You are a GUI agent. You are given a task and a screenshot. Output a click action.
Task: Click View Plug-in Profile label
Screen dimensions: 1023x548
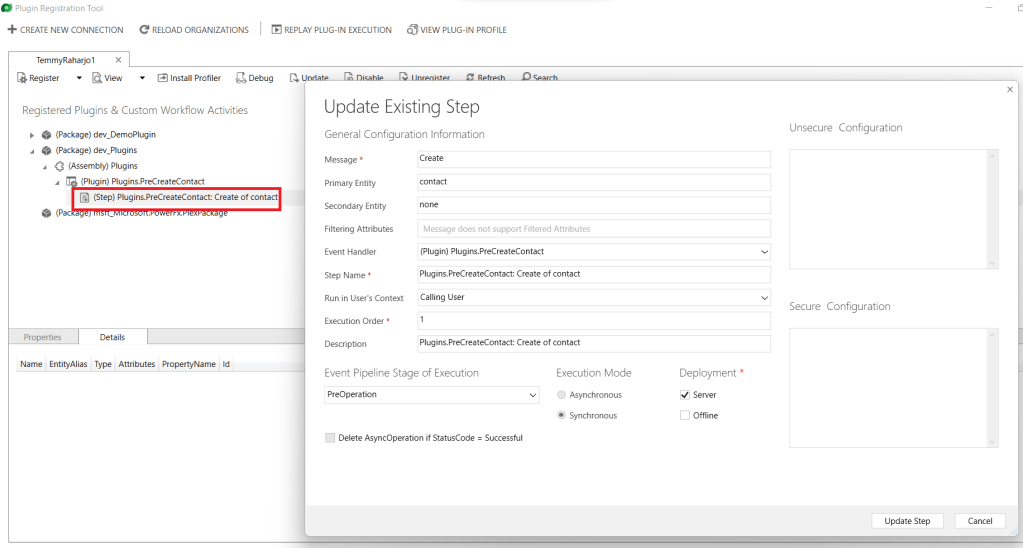463,30
